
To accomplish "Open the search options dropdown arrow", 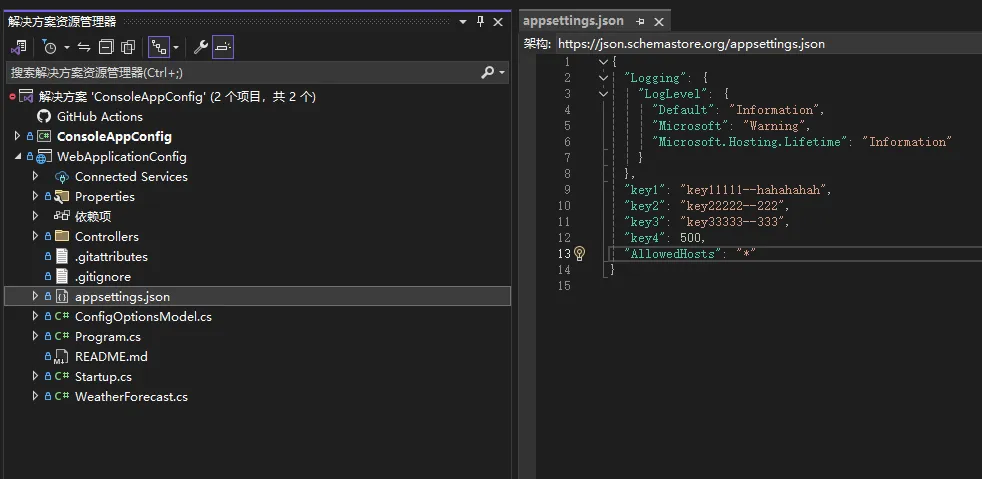I will click(x=502, y=73).
